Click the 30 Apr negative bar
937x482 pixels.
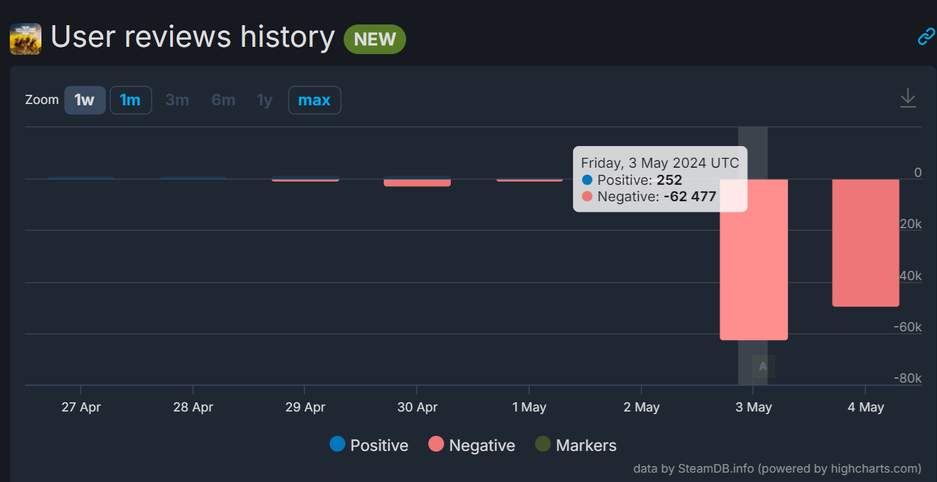[417, 183]
